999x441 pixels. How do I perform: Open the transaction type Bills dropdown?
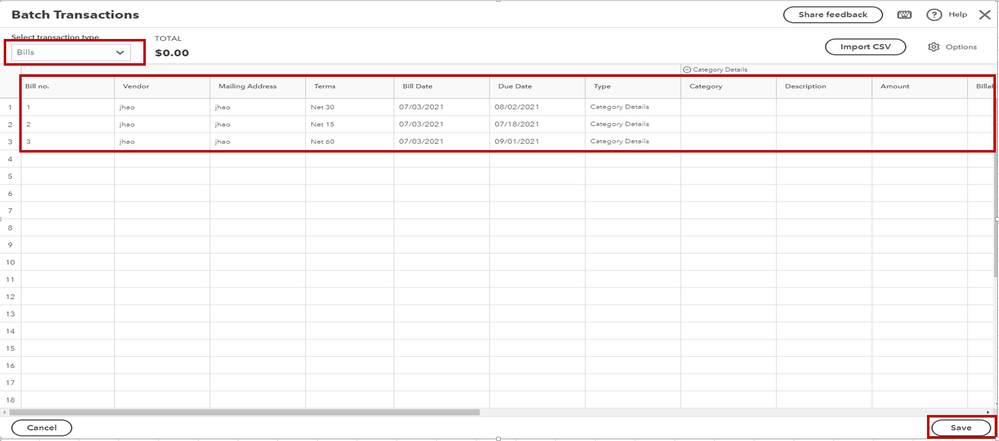71,53
